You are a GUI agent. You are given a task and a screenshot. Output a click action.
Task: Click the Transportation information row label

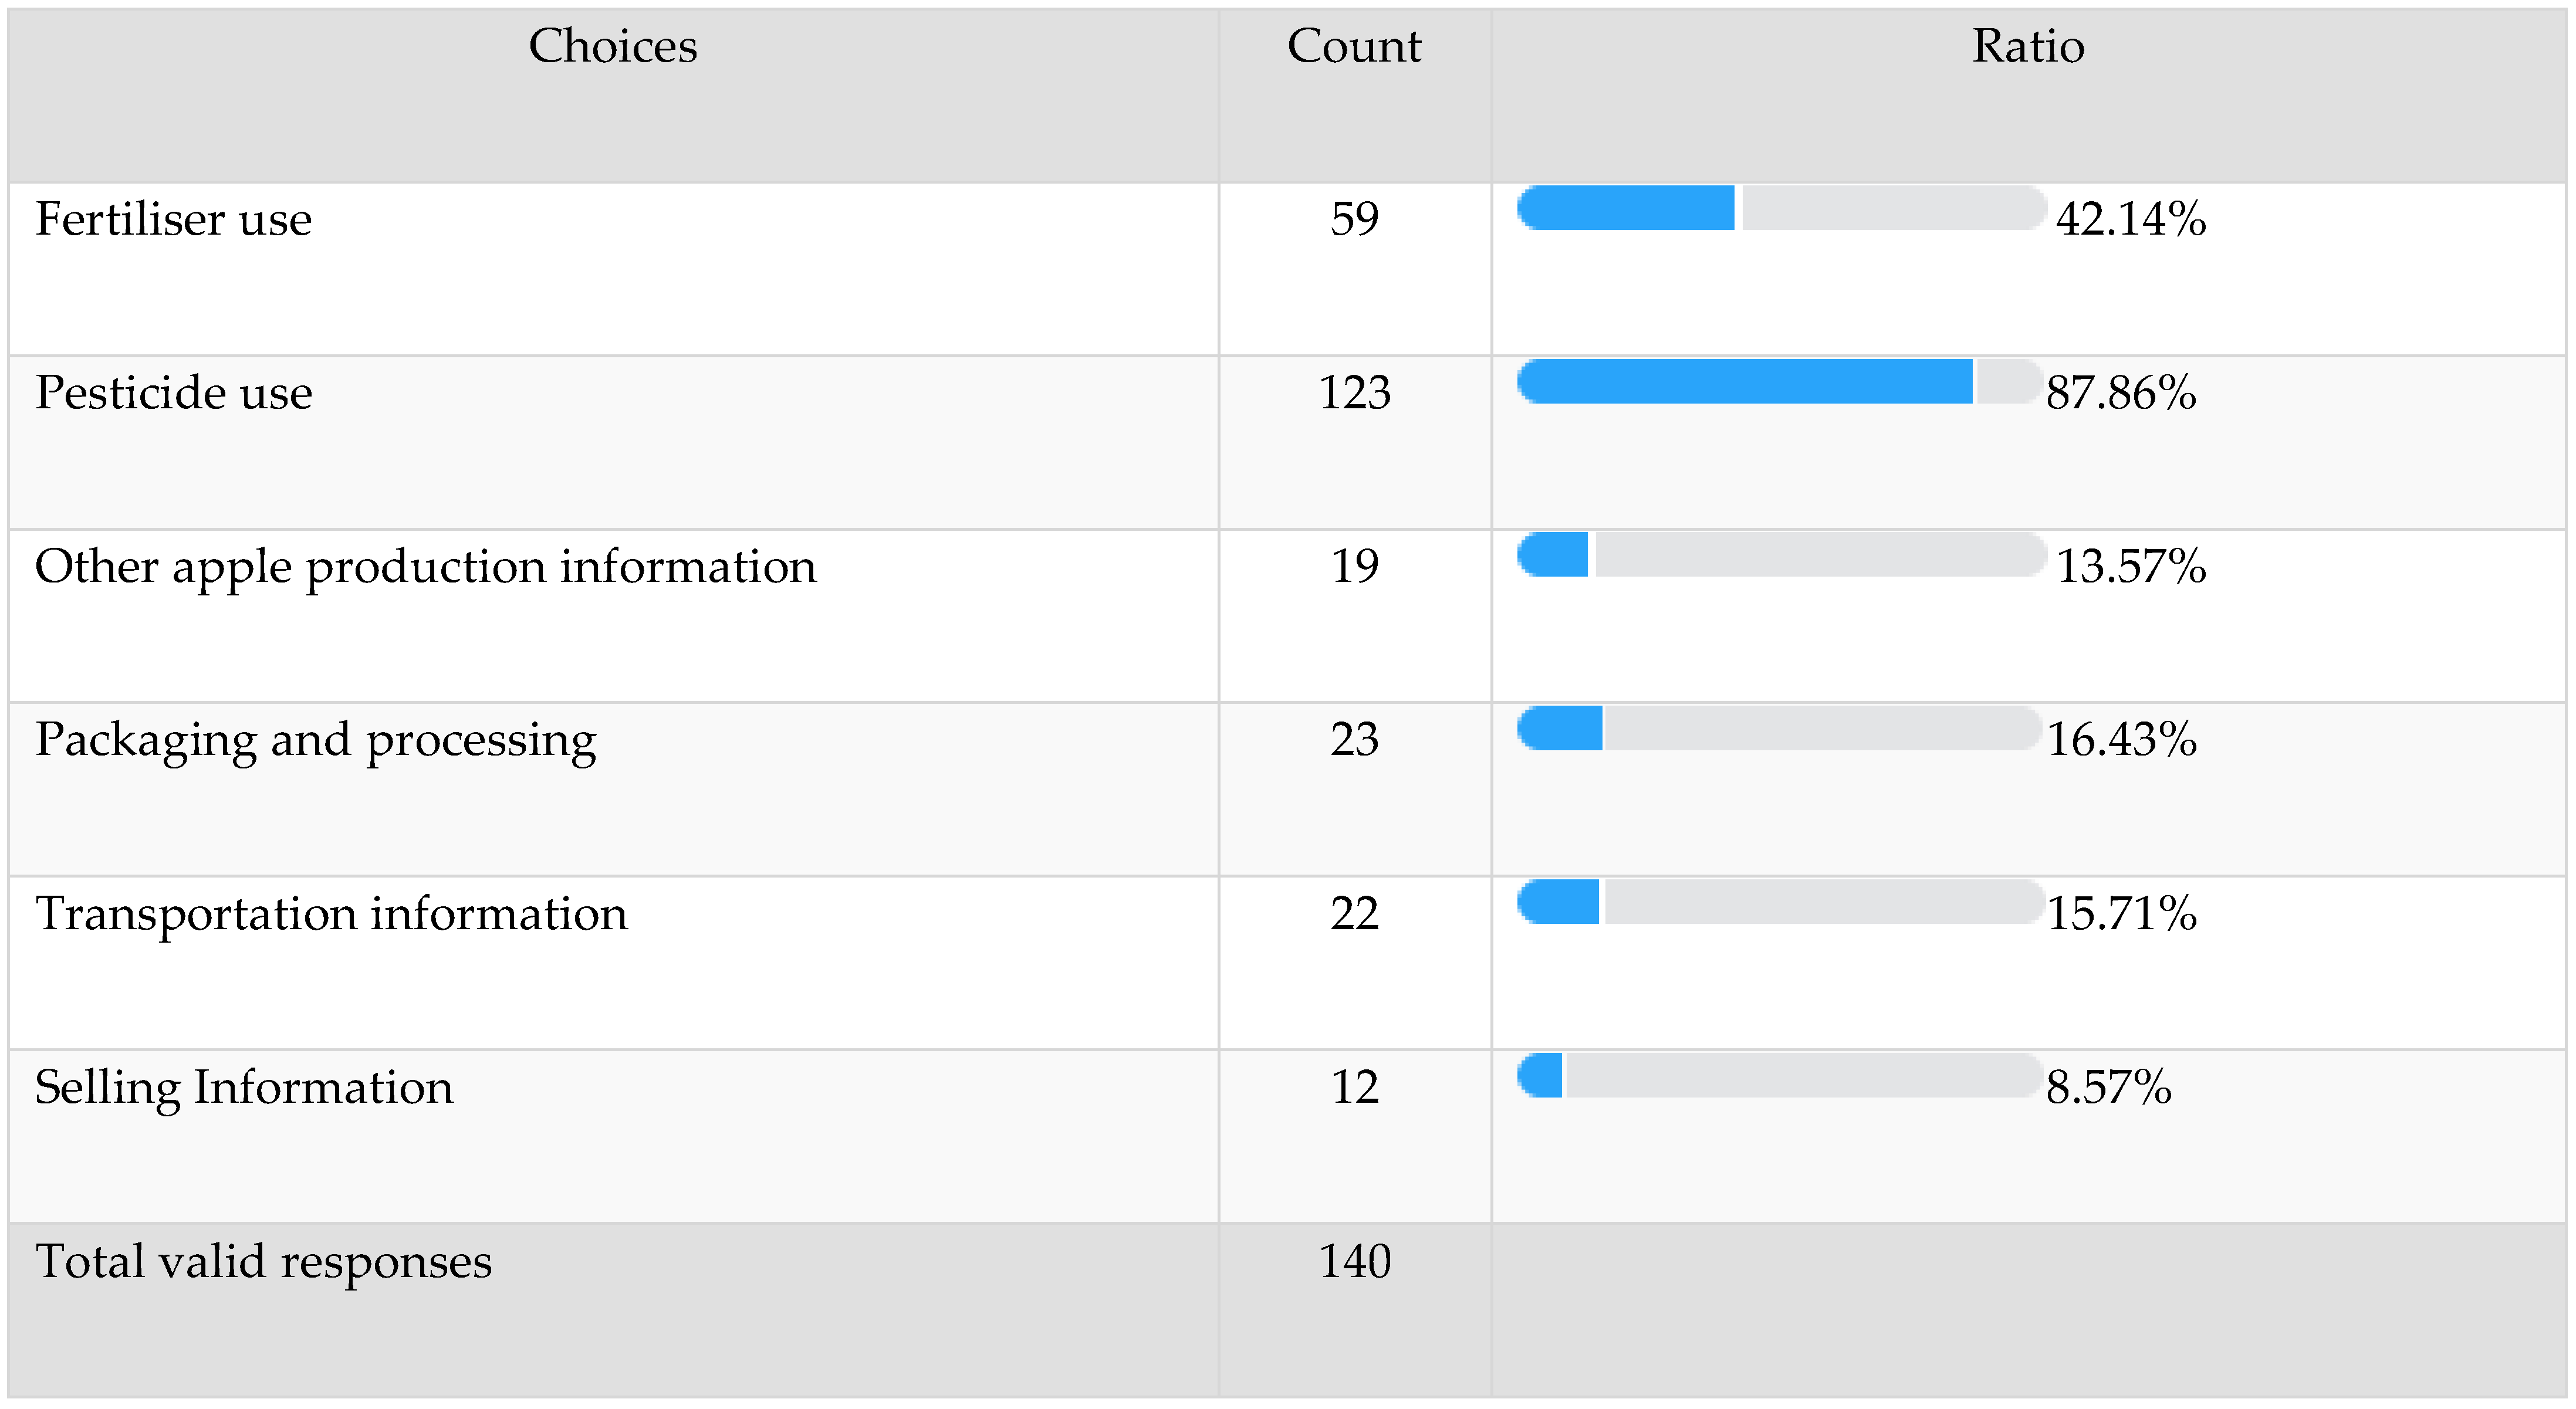(x=331, y=913)
